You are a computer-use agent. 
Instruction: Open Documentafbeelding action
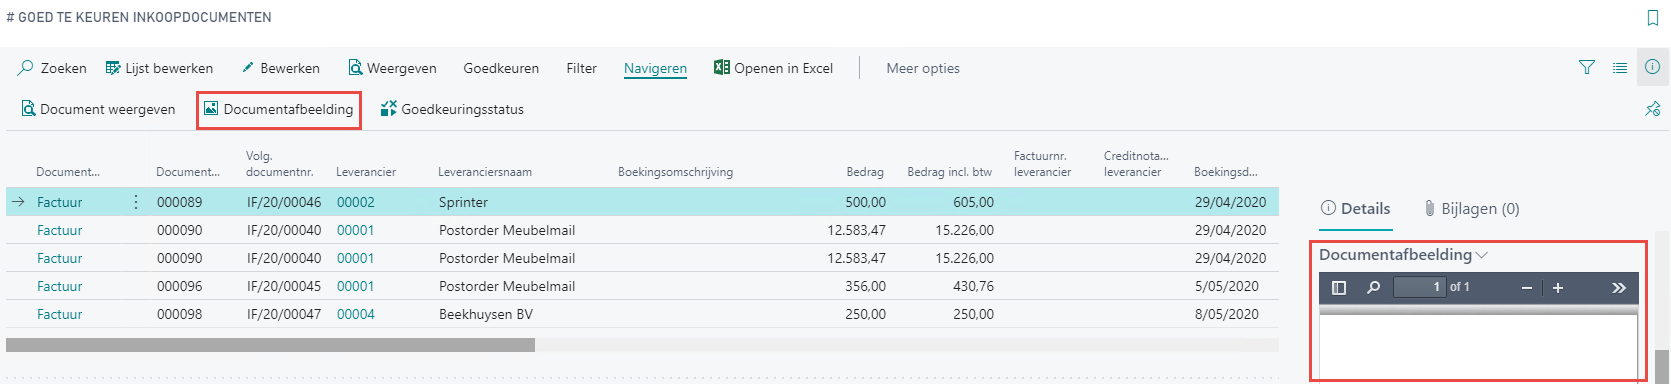(278, 109)
